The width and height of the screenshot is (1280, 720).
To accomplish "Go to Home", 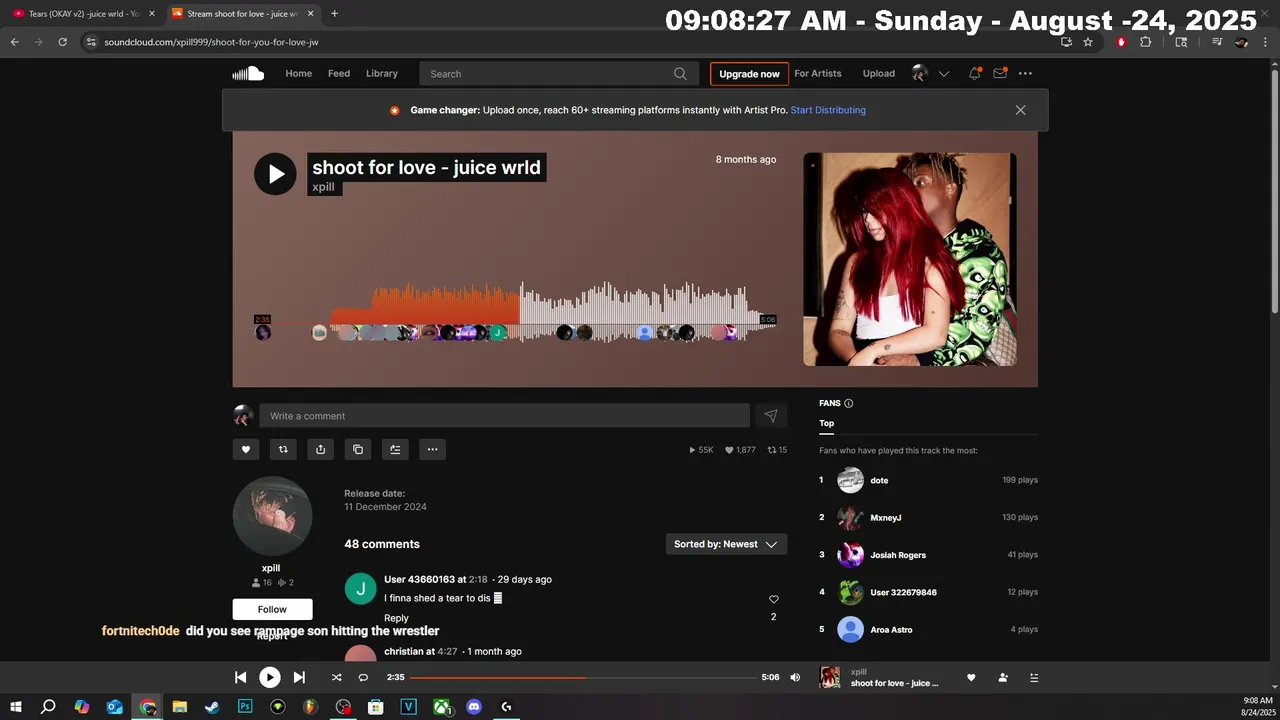I will [x=298, y=73].
